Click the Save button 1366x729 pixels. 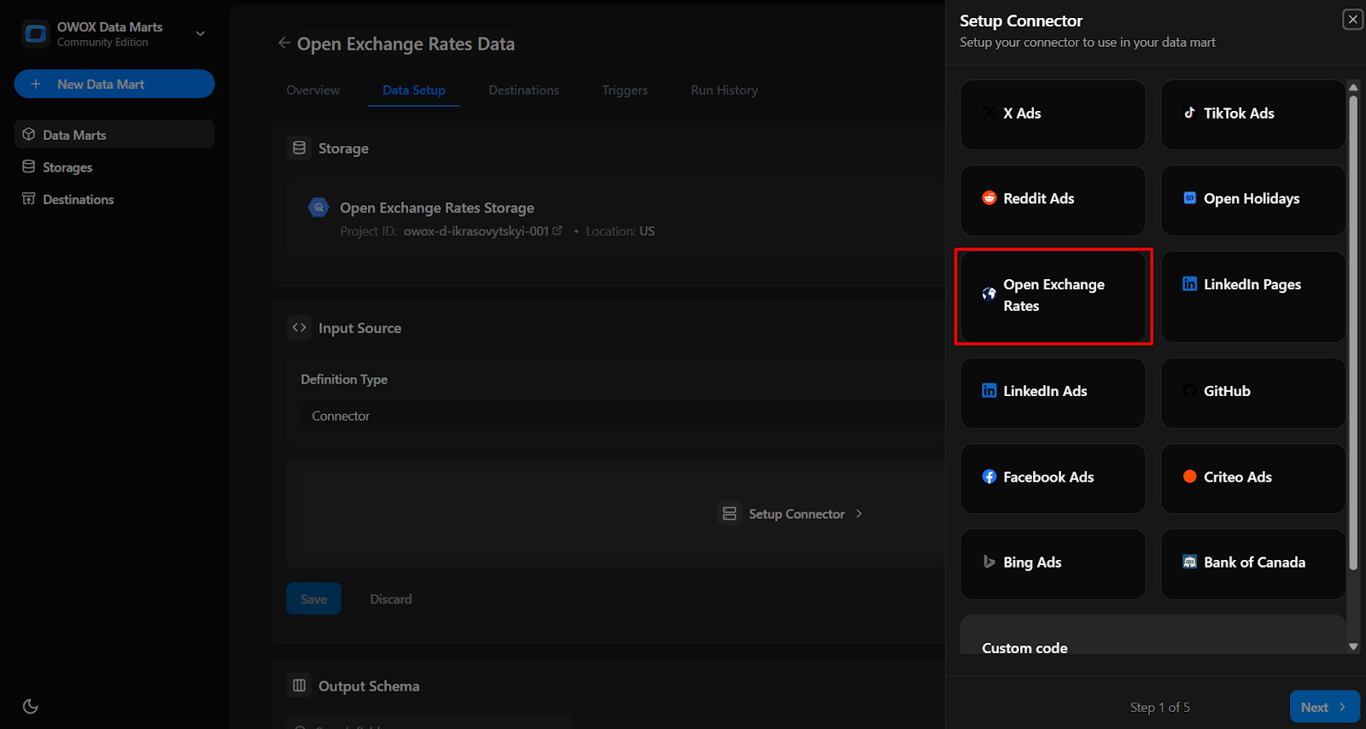point(314,599)
